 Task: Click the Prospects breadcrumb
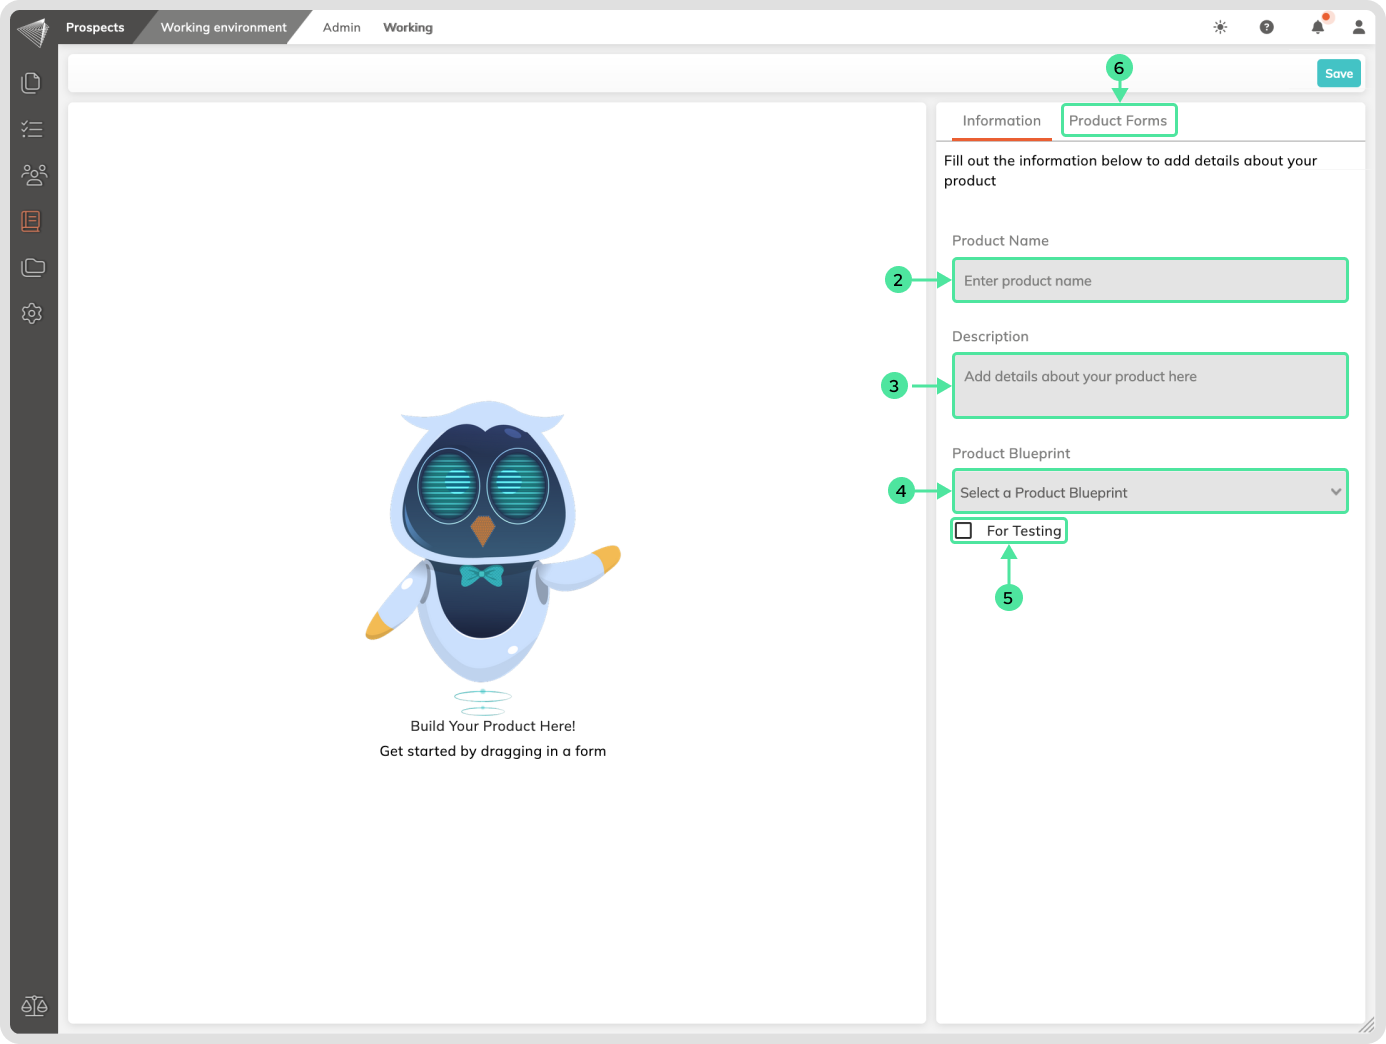(95, 27)
